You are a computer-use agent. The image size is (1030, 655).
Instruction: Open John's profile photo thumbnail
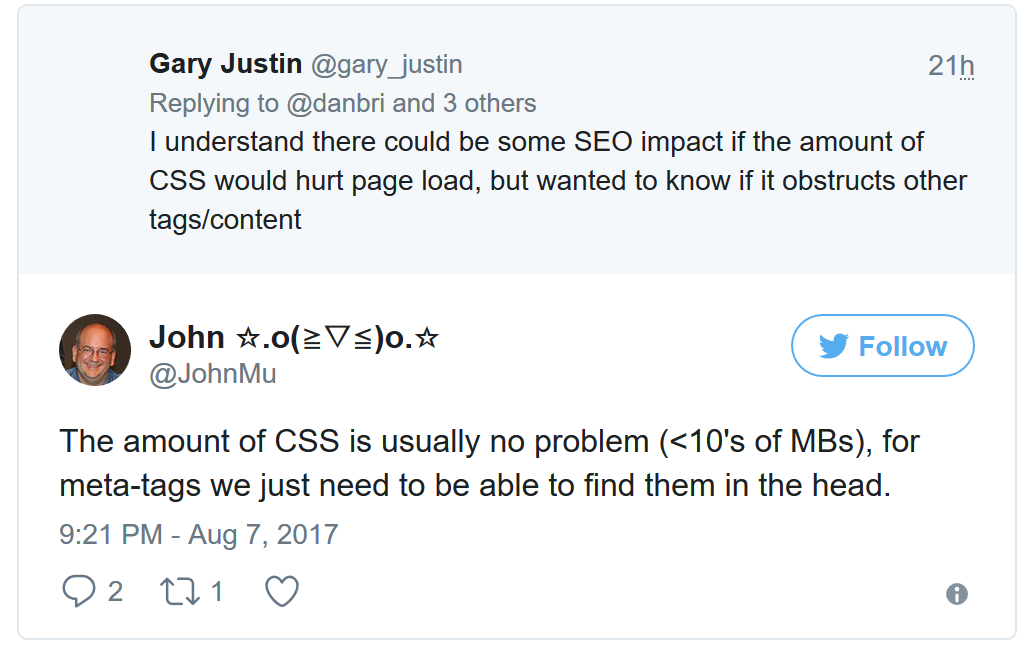point(95,350)
